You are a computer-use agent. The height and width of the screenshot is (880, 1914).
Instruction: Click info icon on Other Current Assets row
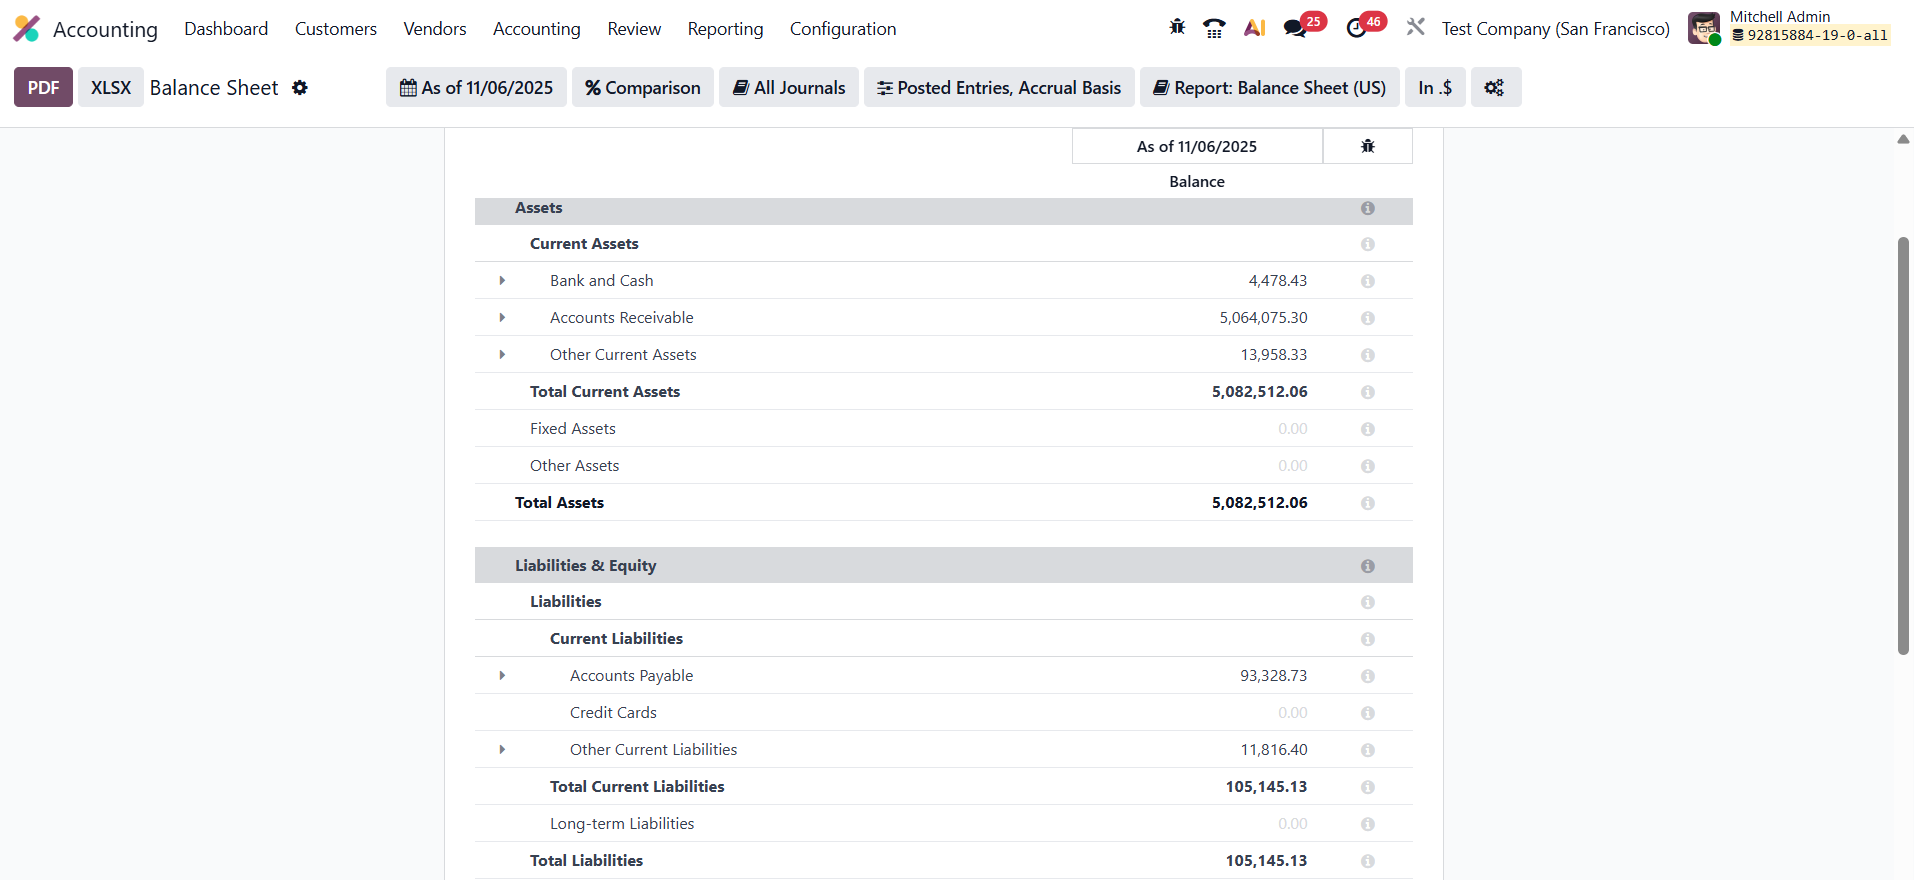[1368, 355]
